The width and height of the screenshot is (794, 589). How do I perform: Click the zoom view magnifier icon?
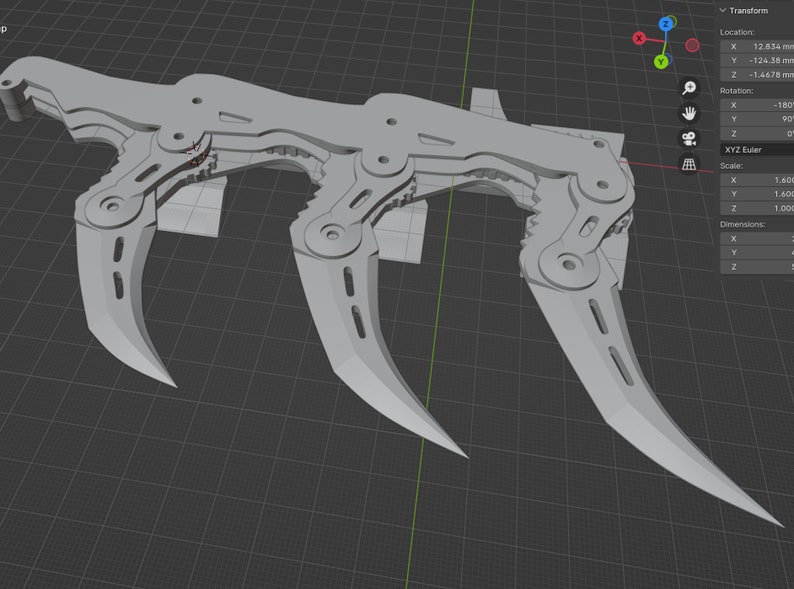pos(689,88)
